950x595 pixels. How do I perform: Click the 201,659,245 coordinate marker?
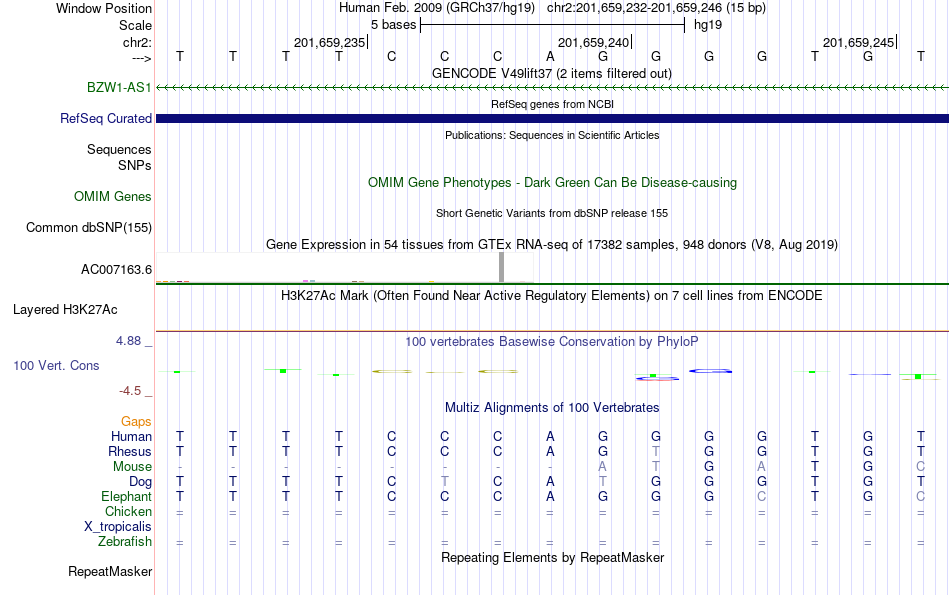[859, 42]
